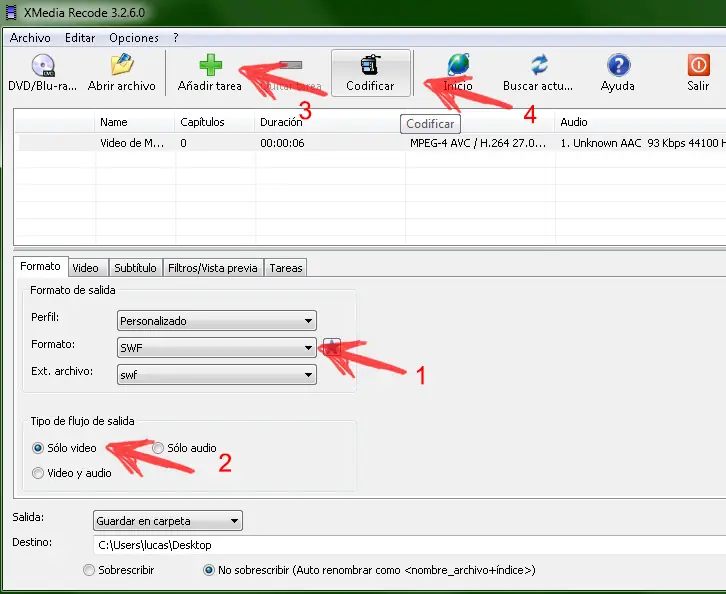
Task: Start encoding with Codificar button
Action: (371, 73)
